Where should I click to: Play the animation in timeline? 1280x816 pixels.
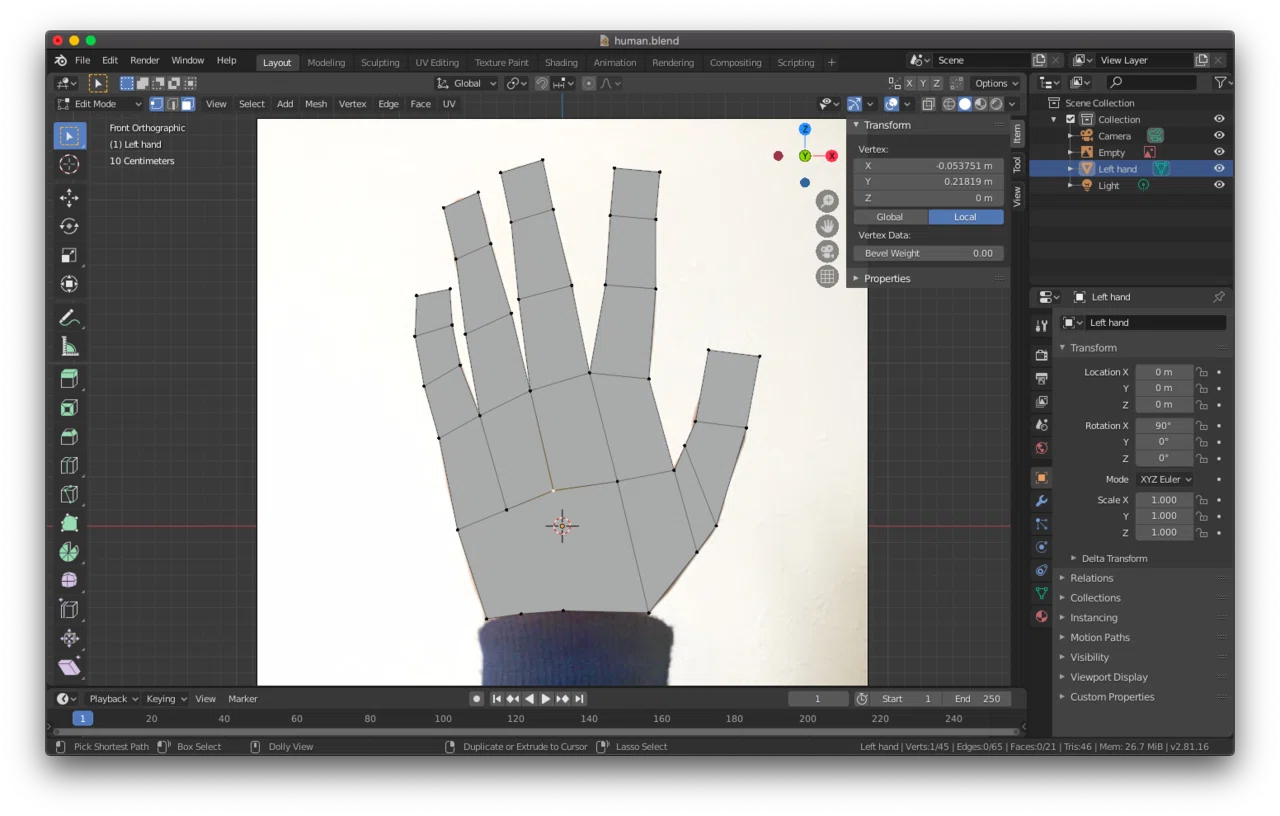coord(546,699)
